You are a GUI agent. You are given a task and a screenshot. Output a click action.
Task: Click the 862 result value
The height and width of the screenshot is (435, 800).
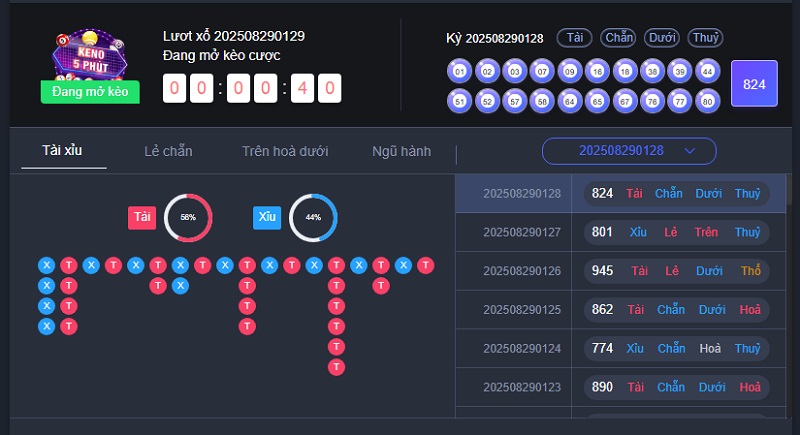click(x=602, y=310)
